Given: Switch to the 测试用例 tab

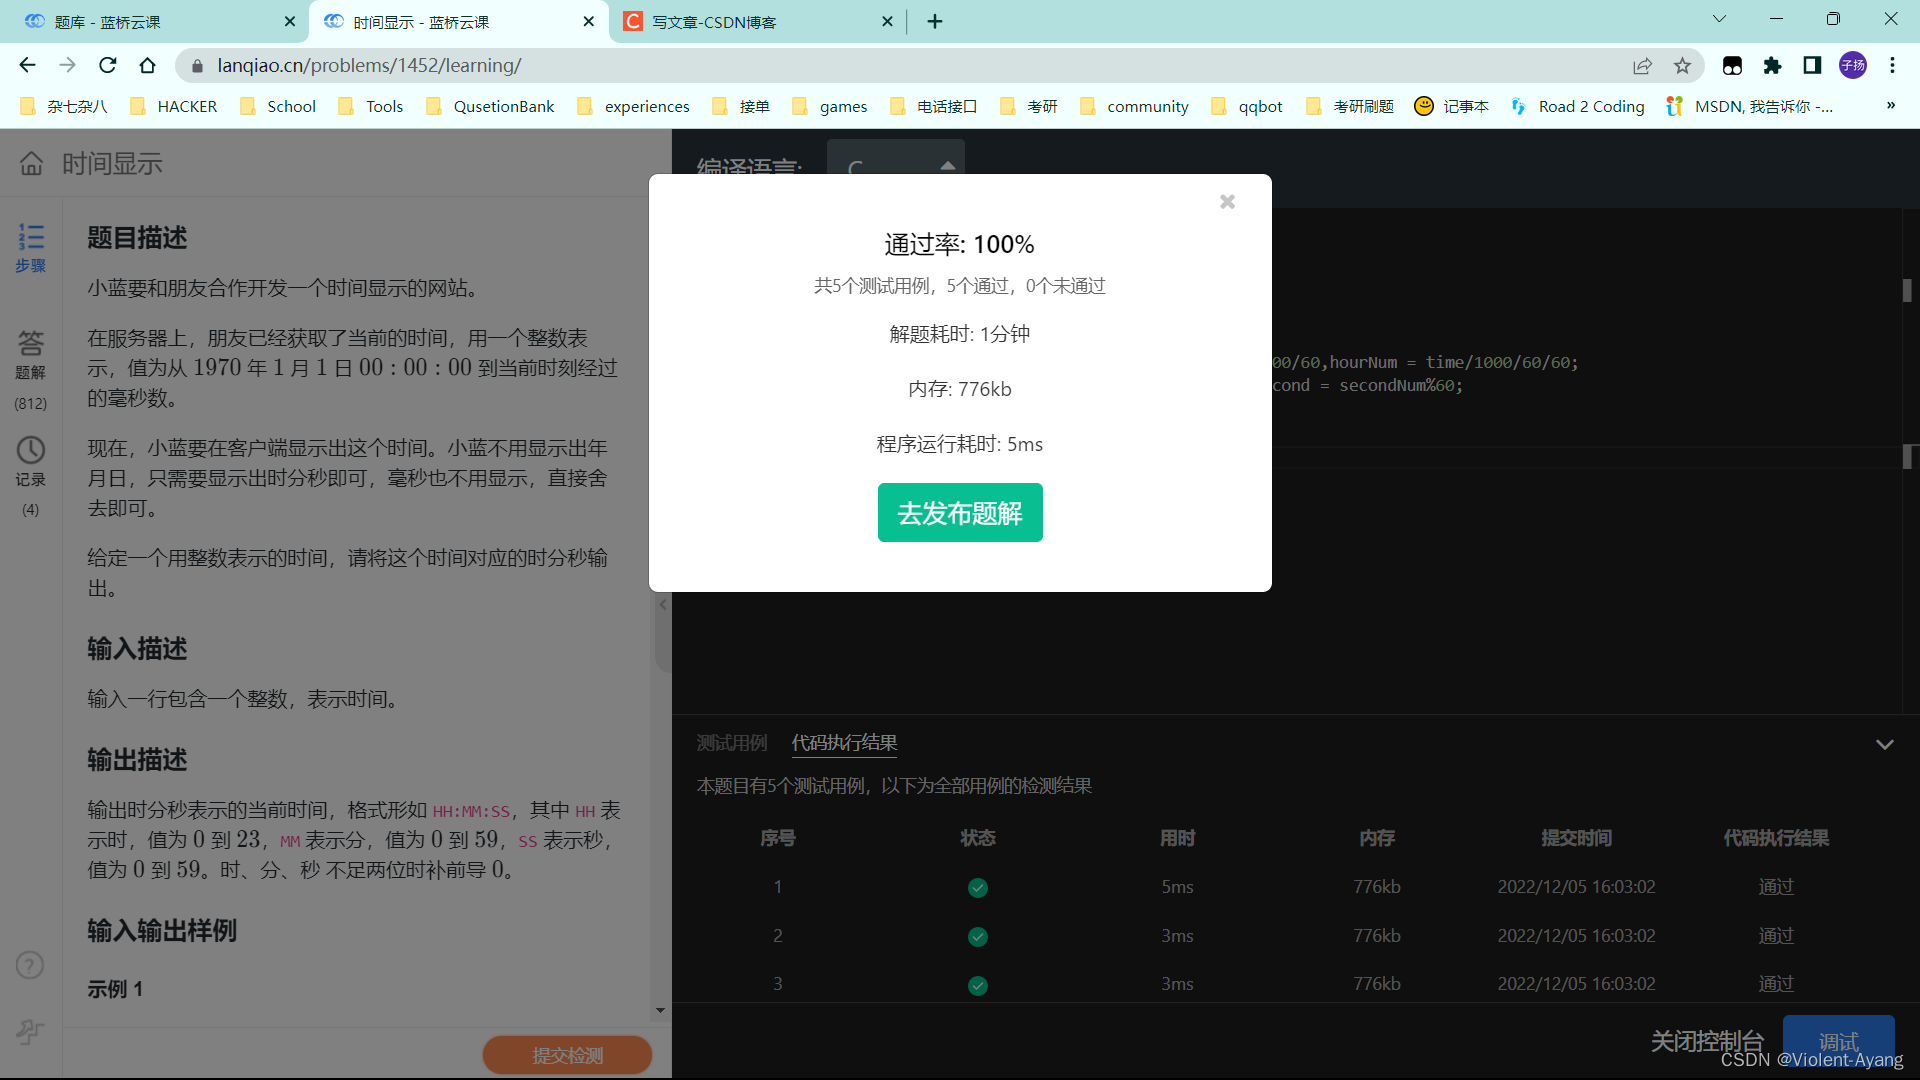Looking at the screenshot, I should [731, 743].
